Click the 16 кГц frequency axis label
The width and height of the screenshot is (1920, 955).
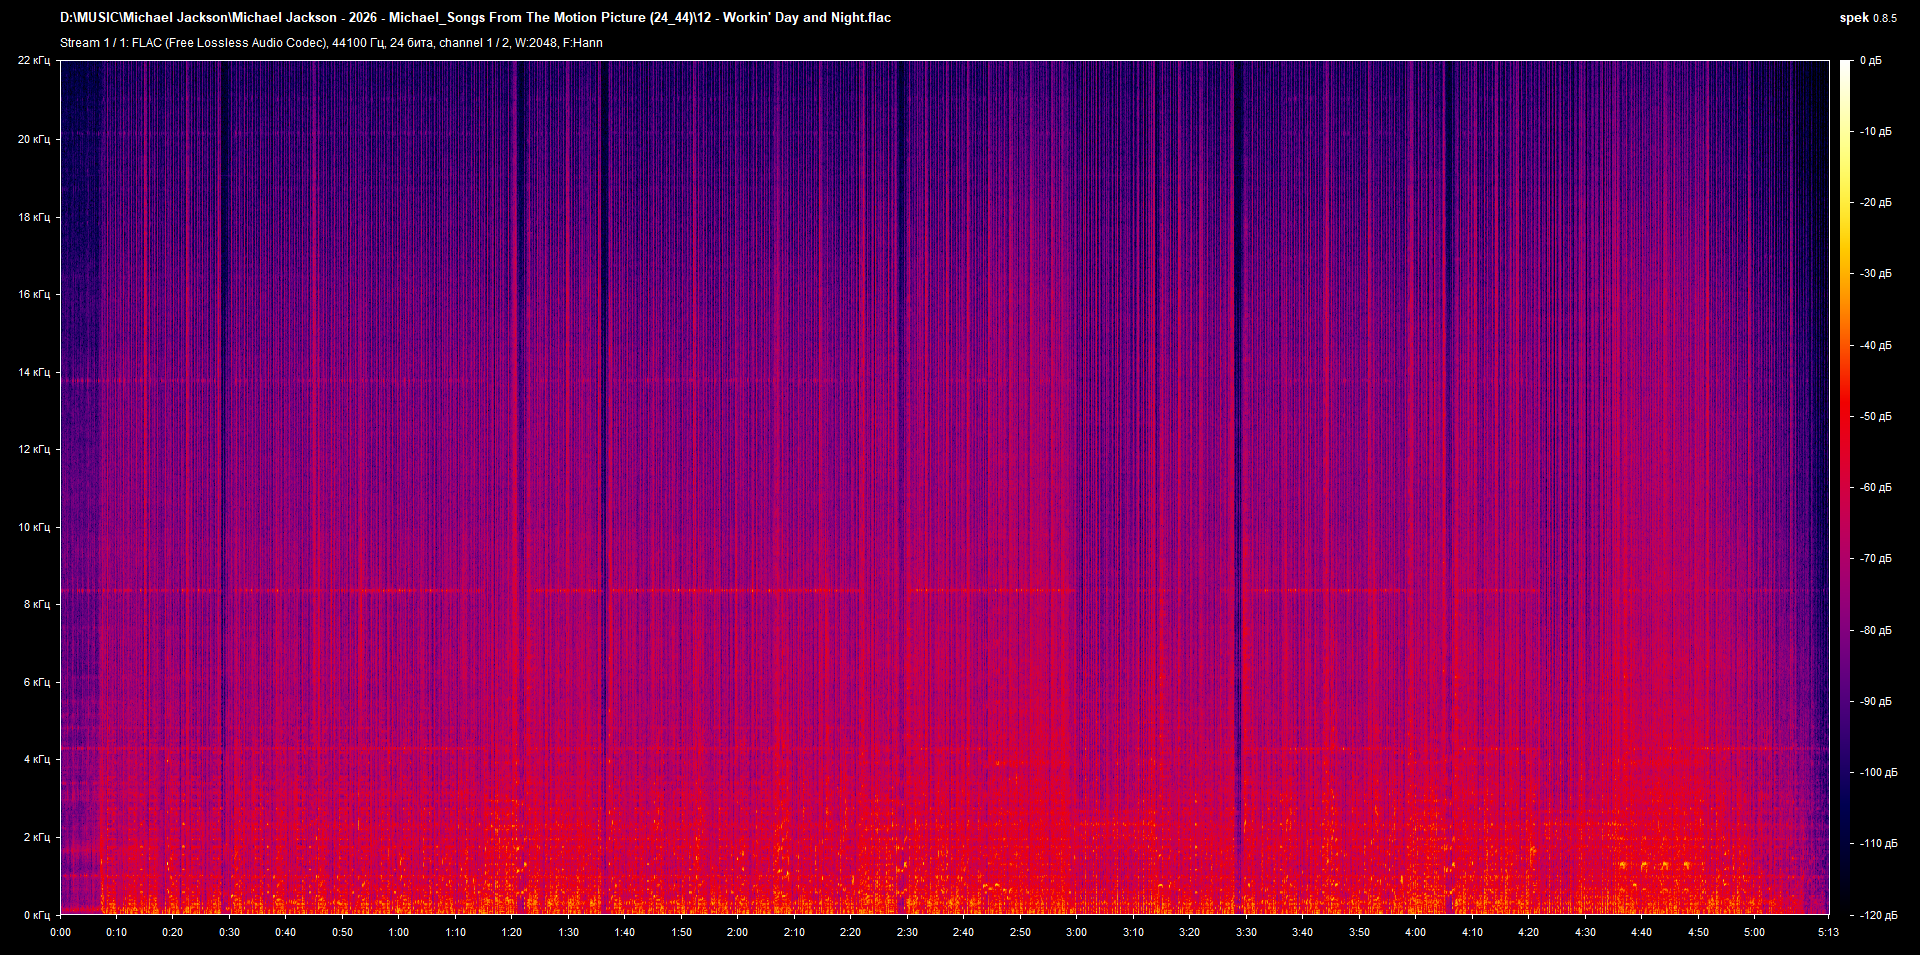(34, 294)
